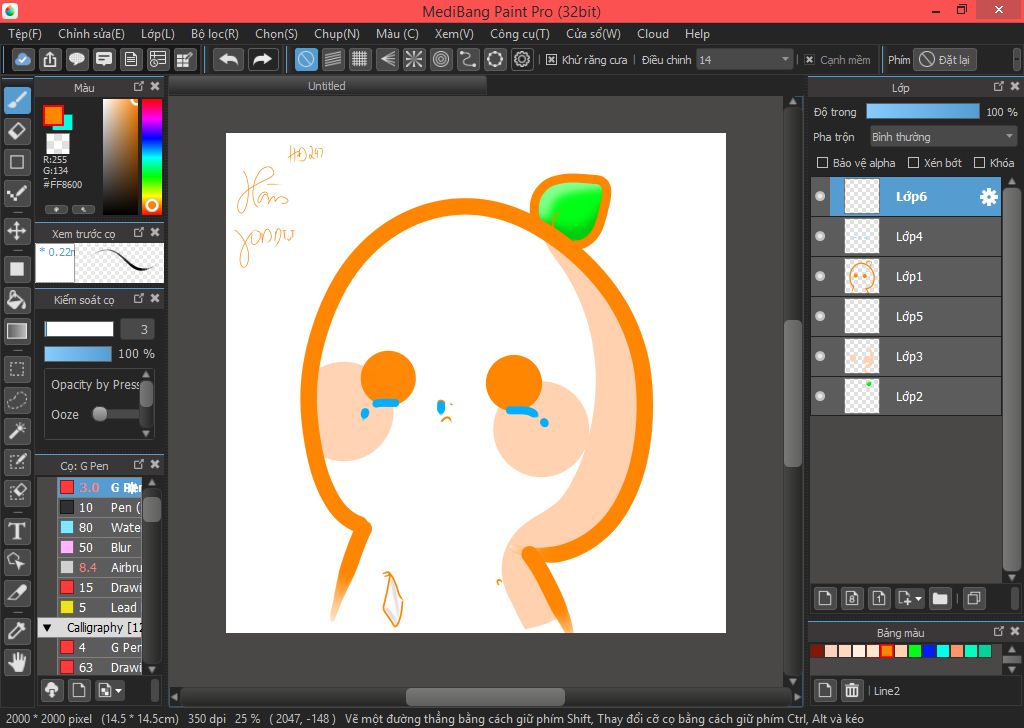The image size is (1024, 728).
Task: Select the Eraser tool
Action: point(17,131)
